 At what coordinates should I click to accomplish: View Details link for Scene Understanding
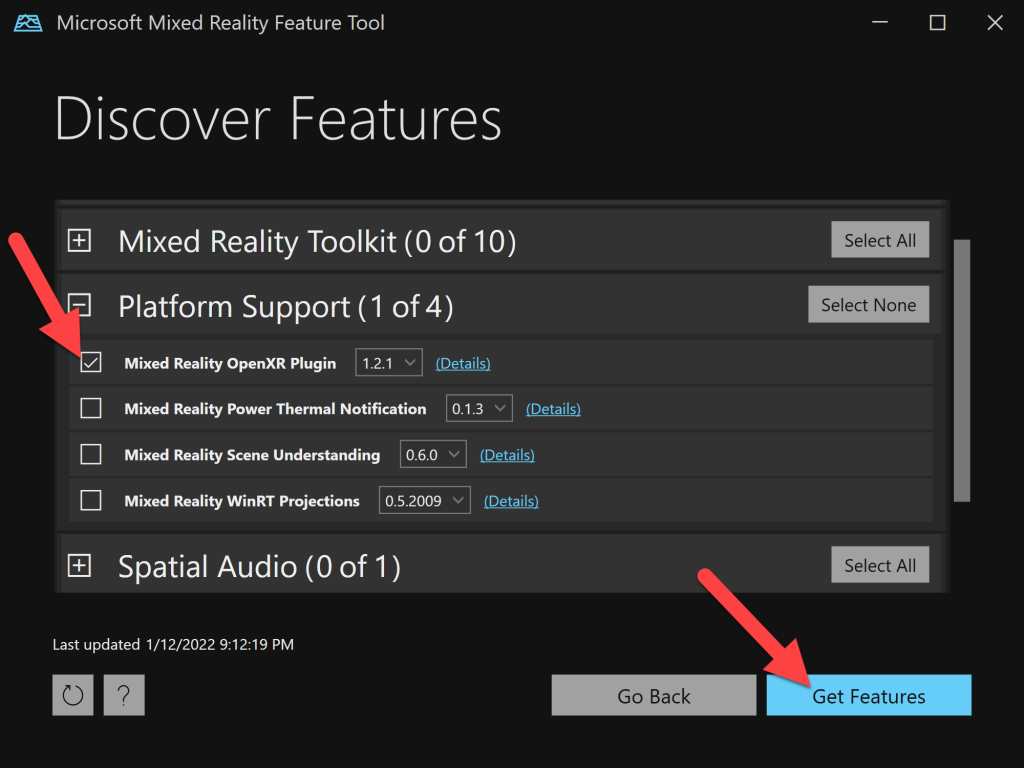[507, 455]
